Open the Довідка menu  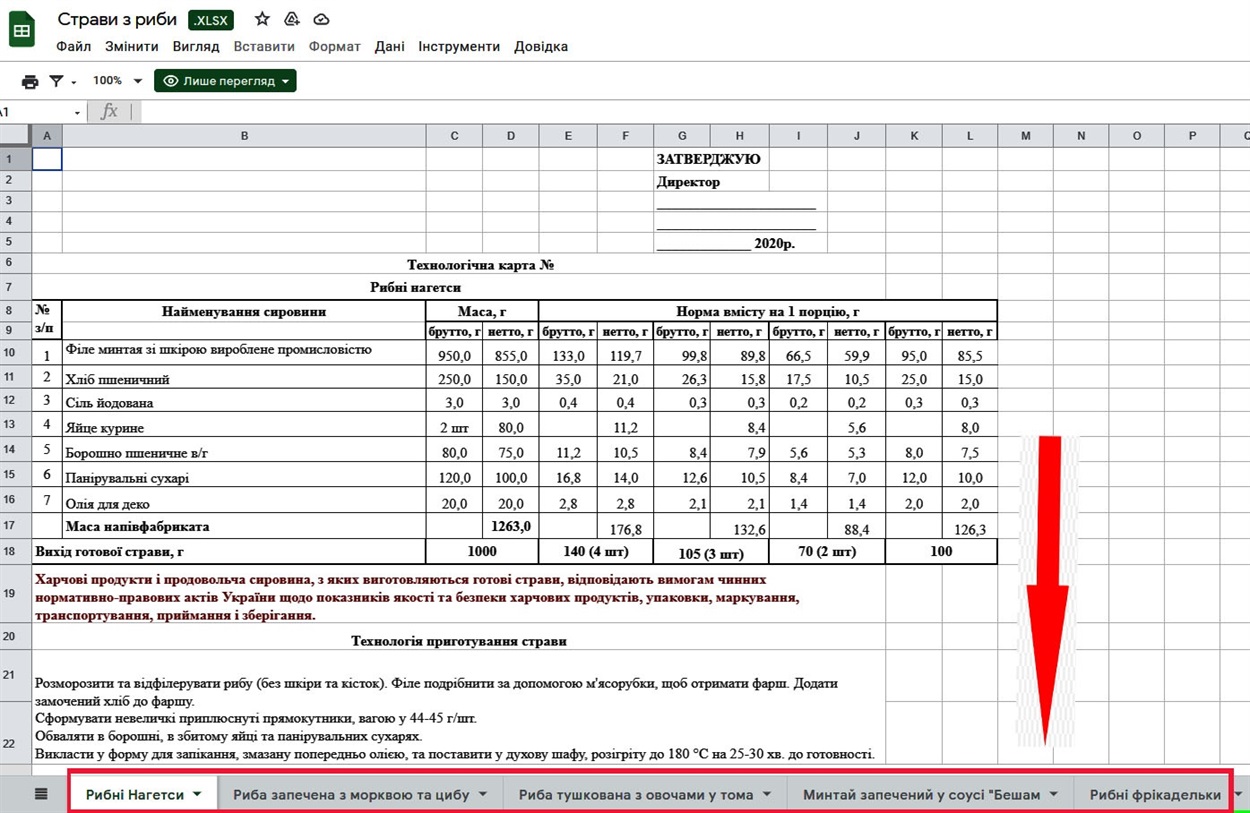(x=541, y=46)
